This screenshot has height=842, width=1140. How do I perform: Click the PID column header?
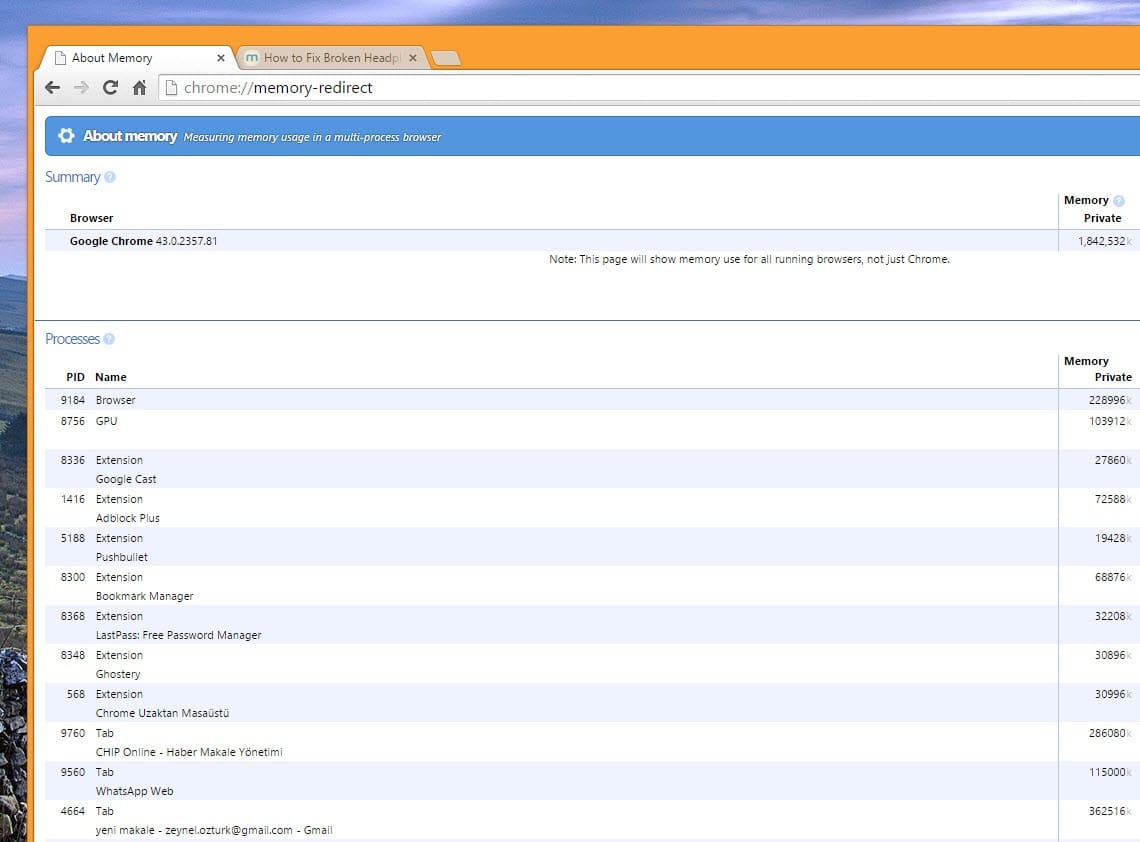click(x=76, y=377)
